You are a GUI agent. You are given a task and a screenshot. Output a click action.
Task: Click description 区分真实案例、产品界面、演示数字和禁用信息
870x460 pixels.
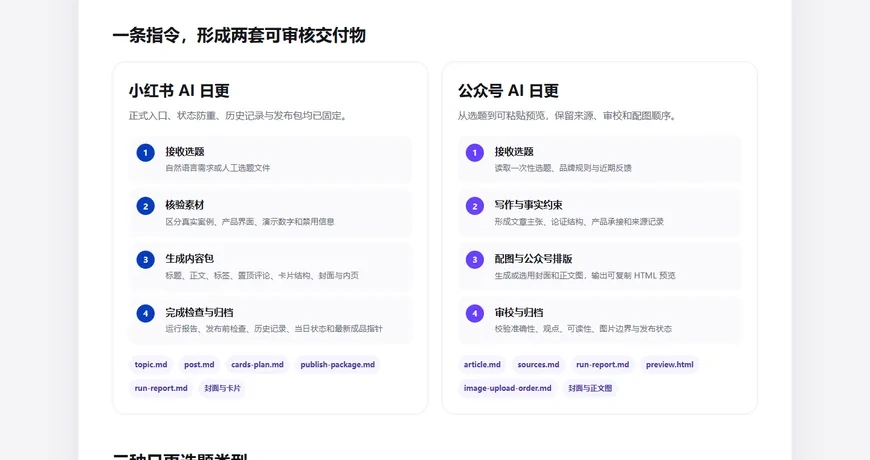coord(250,221)
